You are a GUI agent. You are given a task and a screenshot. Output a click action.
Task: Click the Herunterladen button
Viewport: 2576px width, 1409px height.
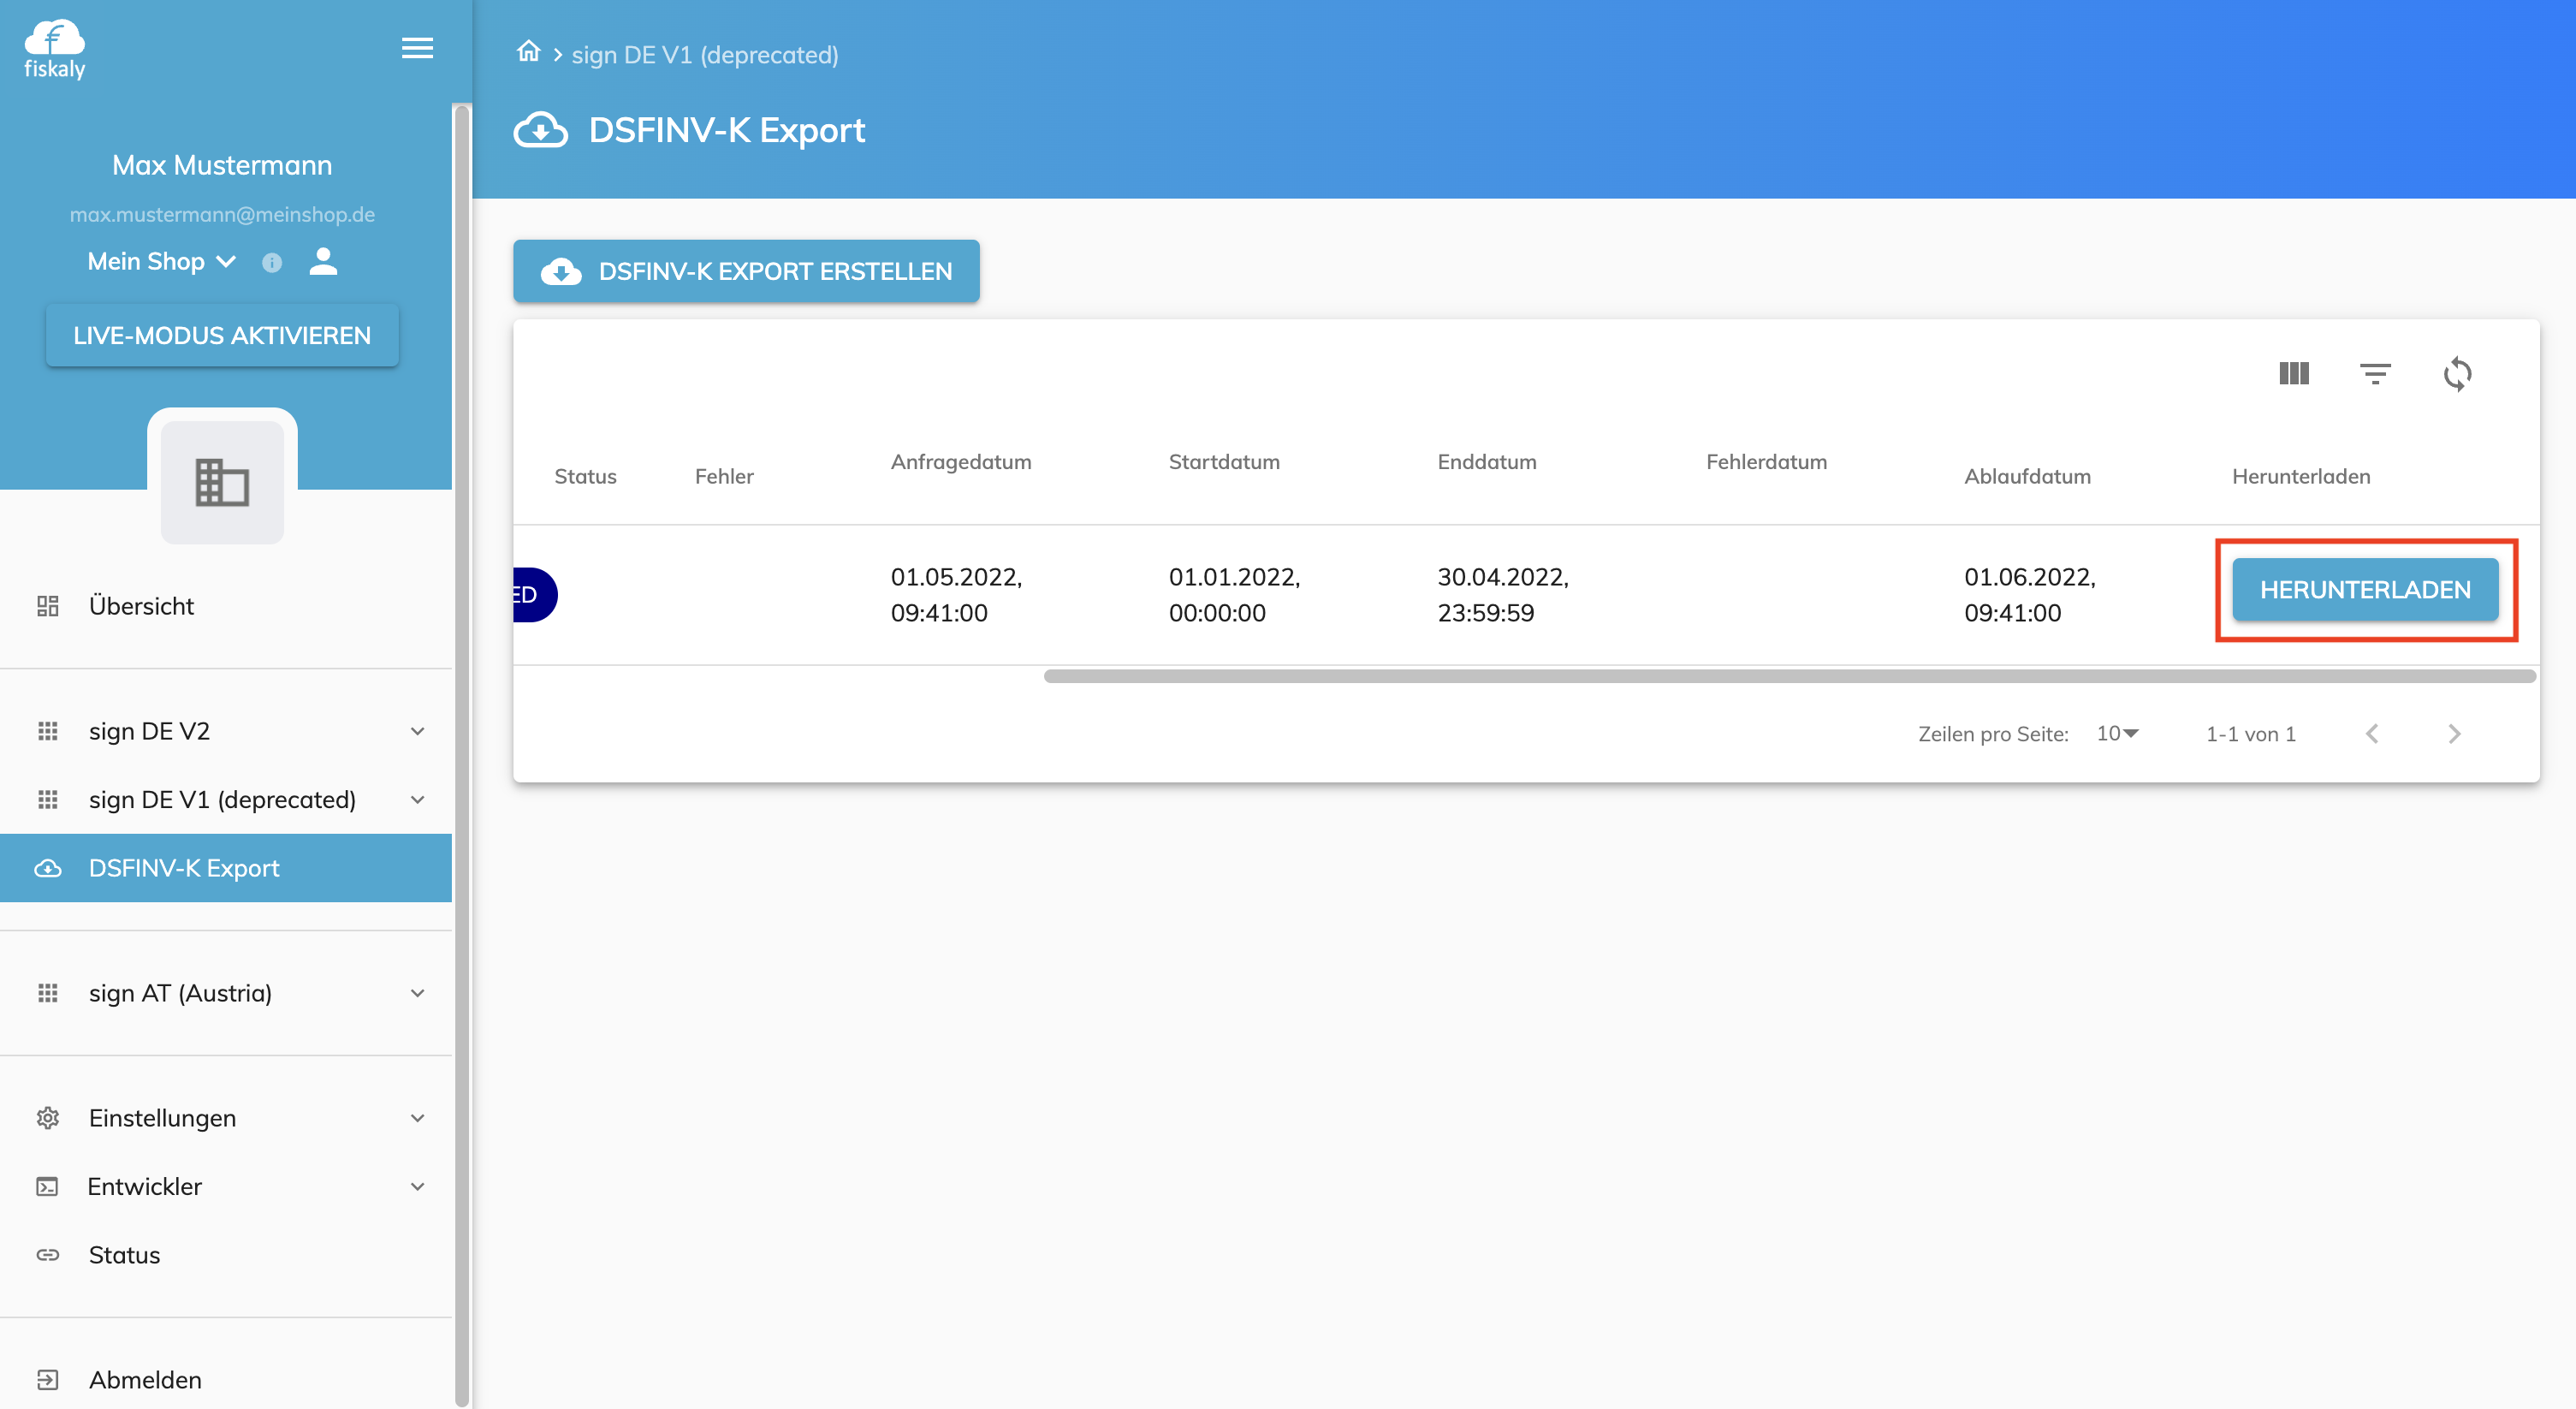[2364, 590]
